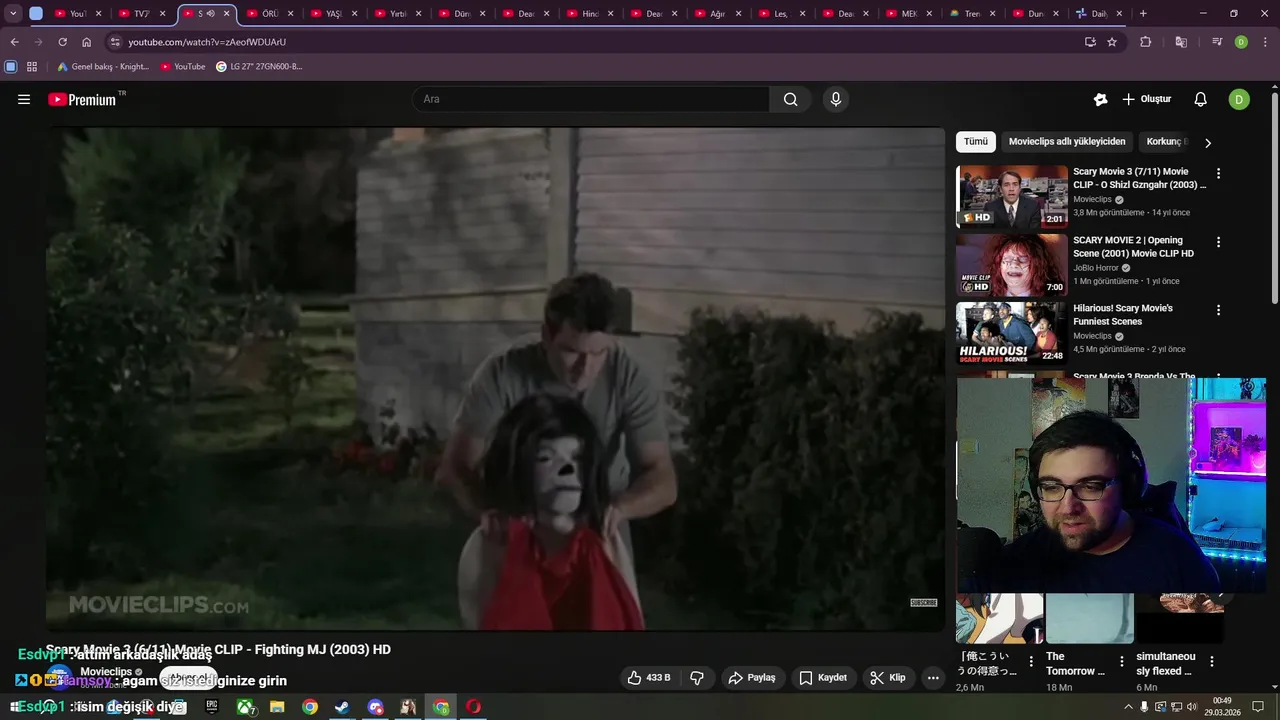Open the Movieclips channel name link
1280x720 pixels.
tap(106, 672)
